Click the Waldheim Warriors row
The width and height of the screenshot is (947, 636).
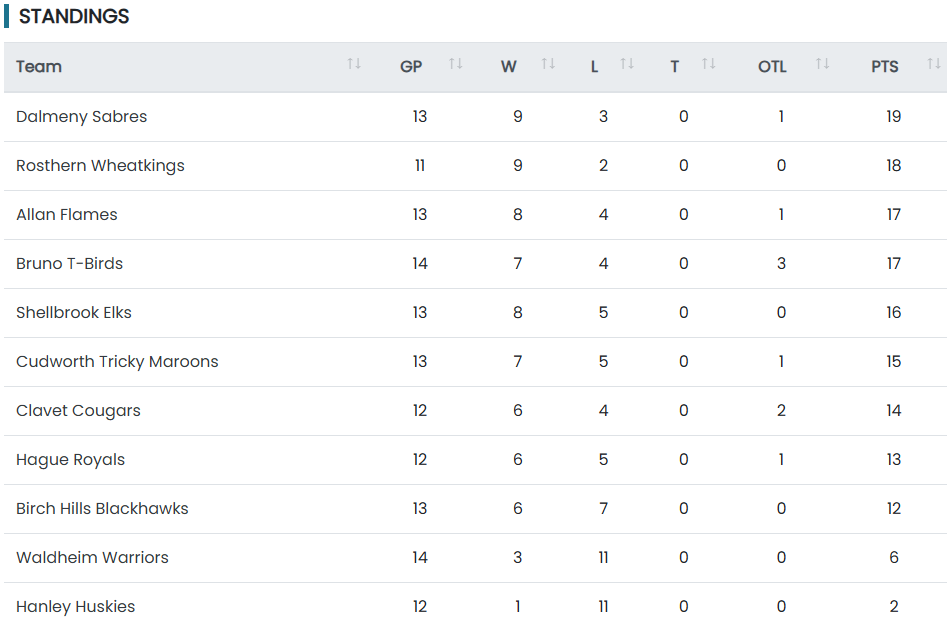coord(92,557)
